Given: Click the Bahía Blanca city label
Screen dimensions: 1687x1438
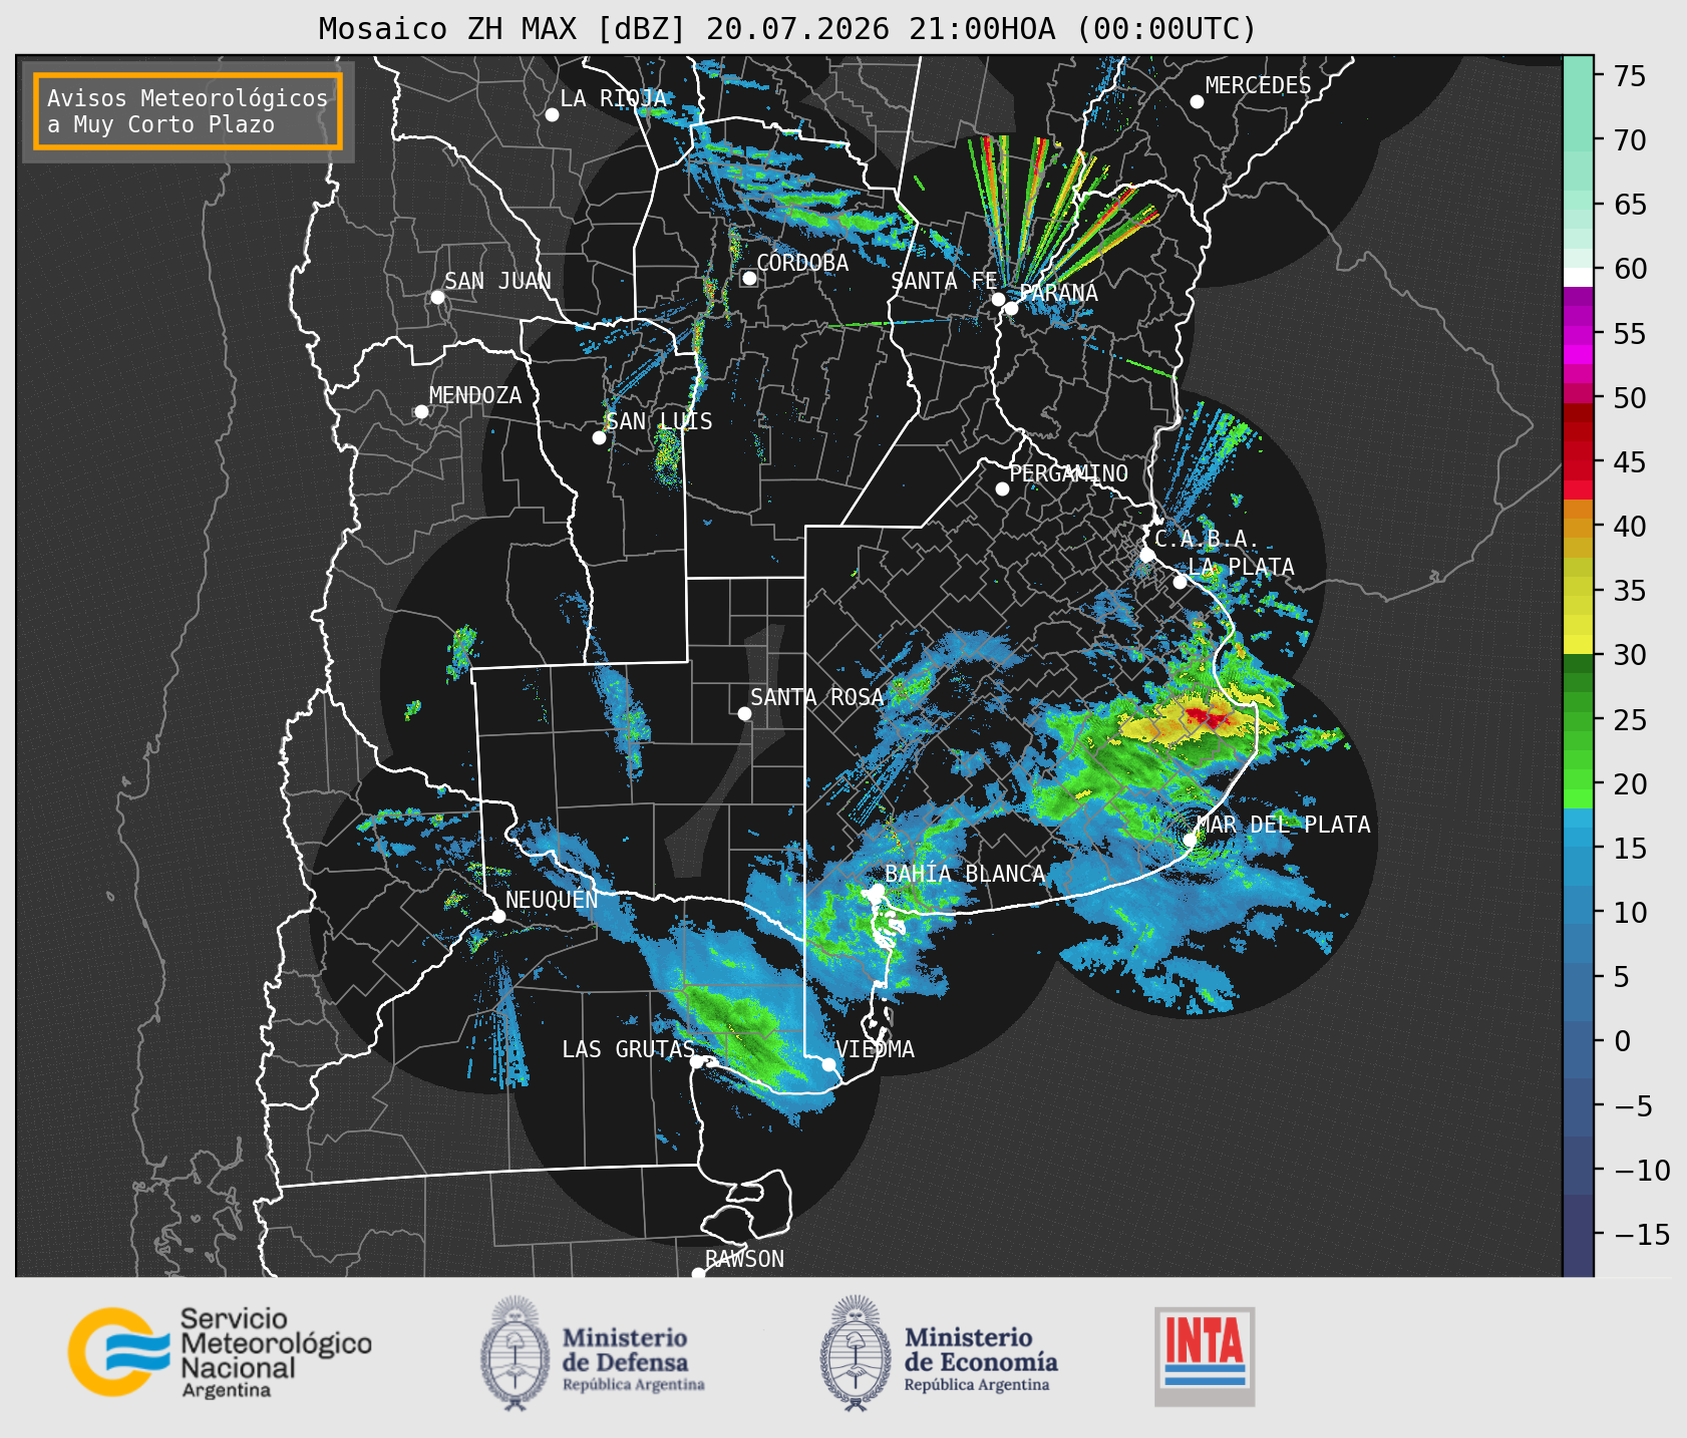Looking at the screenshot, I should click(965, 874).
